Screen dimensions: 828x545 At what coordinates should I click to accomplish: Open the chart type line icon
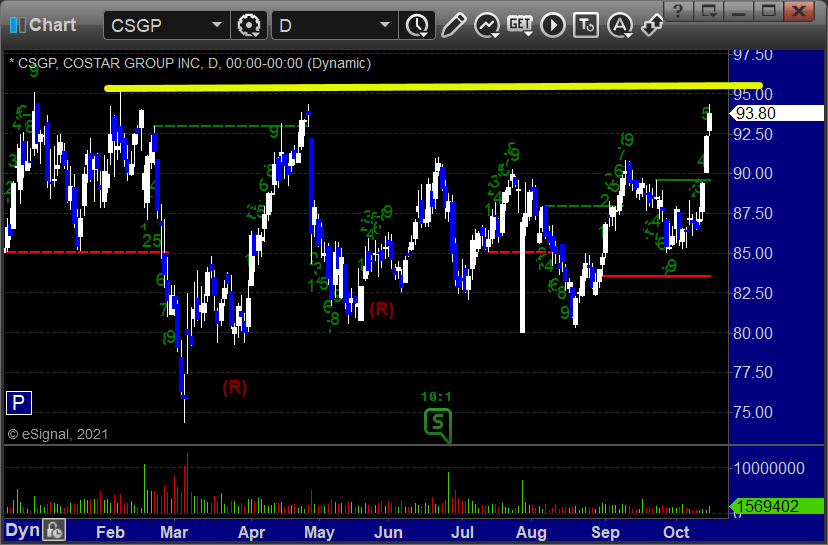487,25
